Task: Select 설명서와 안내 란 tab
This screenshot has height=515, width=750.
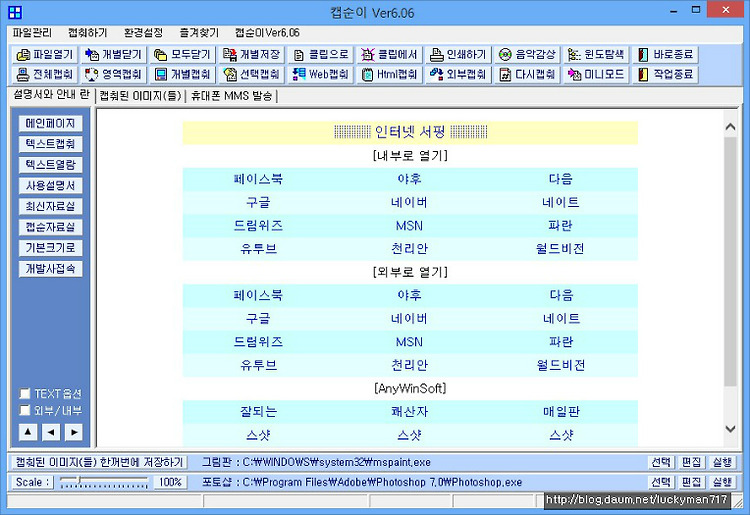Action: point(51,95)
